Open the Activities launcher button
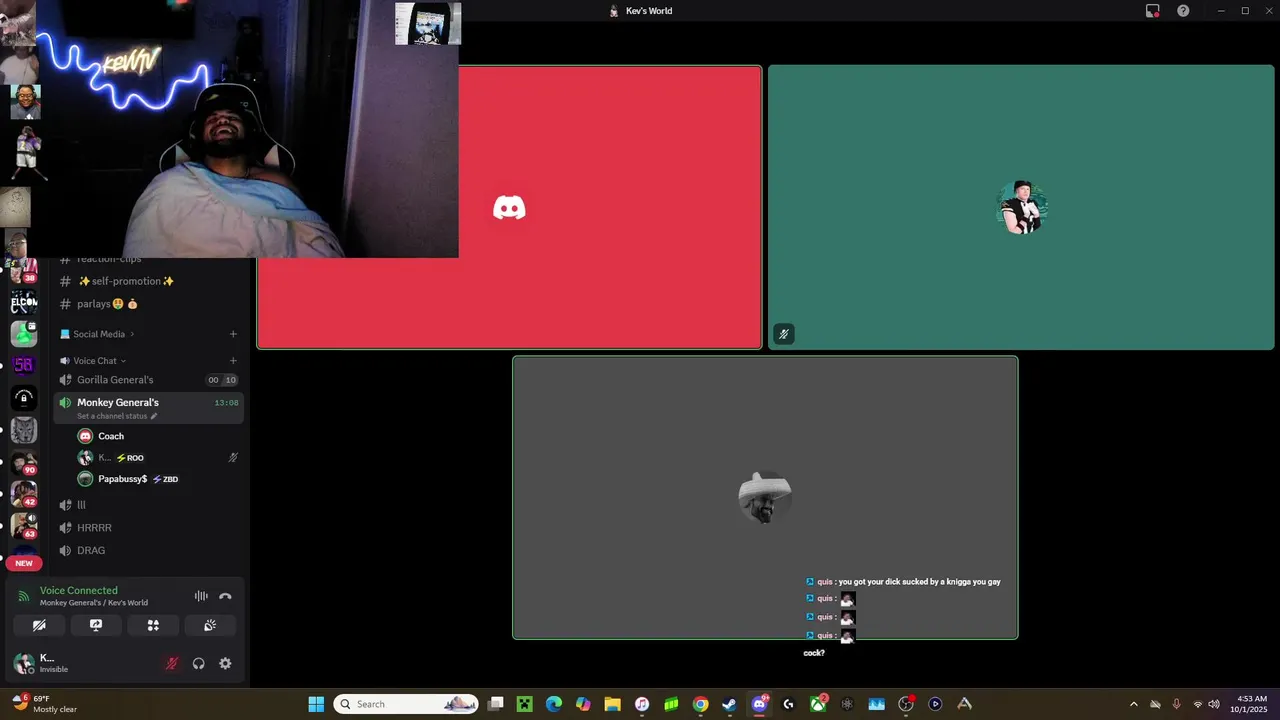The width and height of the screenshot is (1280, 720). tap(153, 625)
